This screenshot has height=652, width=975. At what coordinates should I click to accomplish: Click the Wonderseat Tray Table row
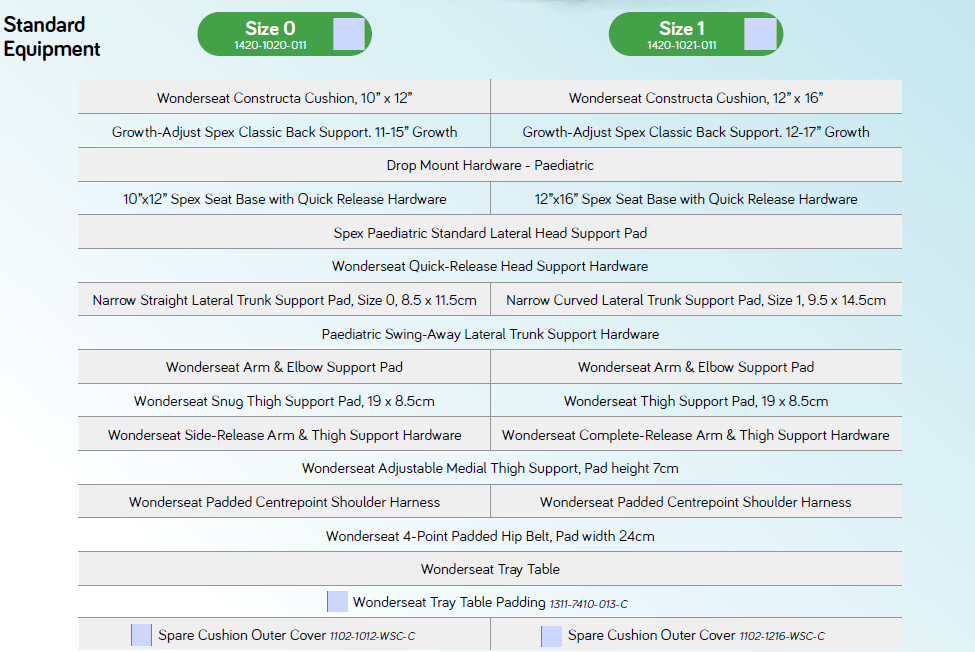pyautogui.click(x=490, y=569)
